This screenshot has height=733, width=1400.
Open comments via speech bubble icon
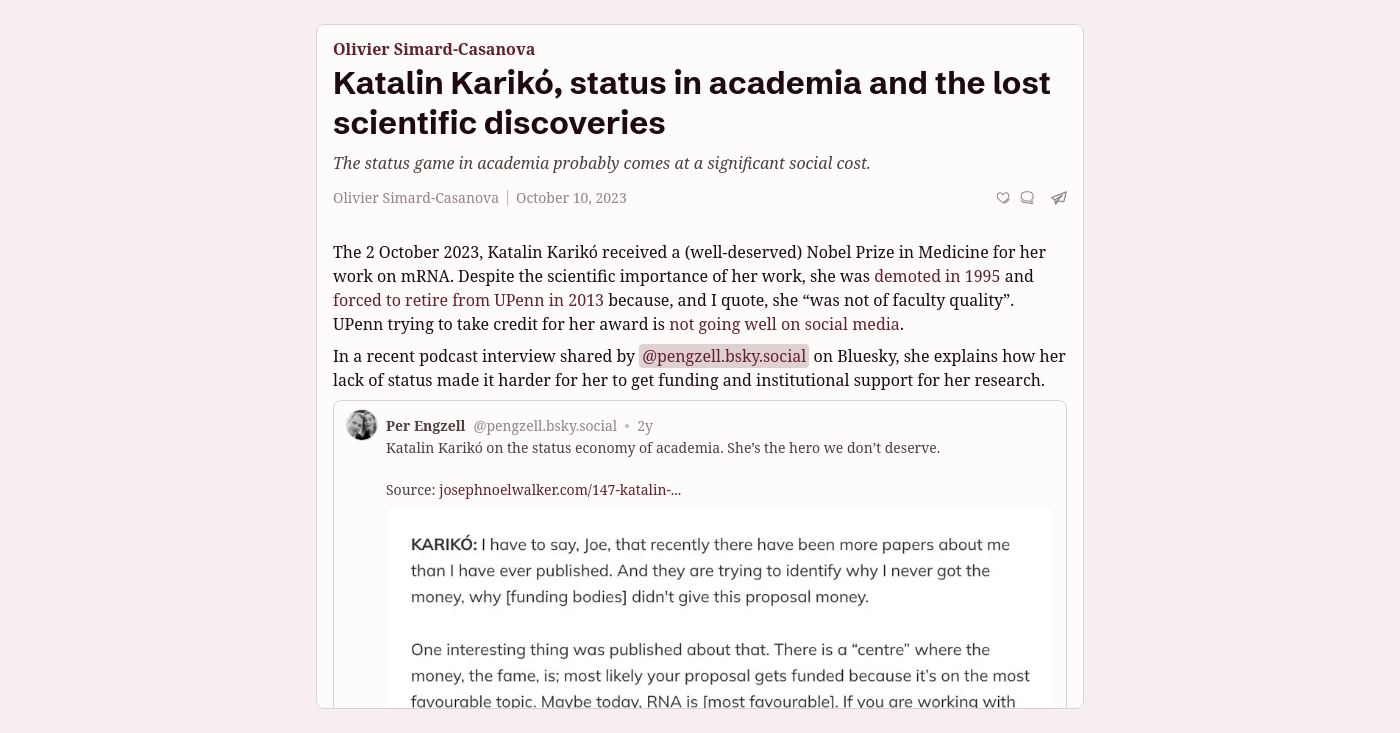tap(1027, 198)
